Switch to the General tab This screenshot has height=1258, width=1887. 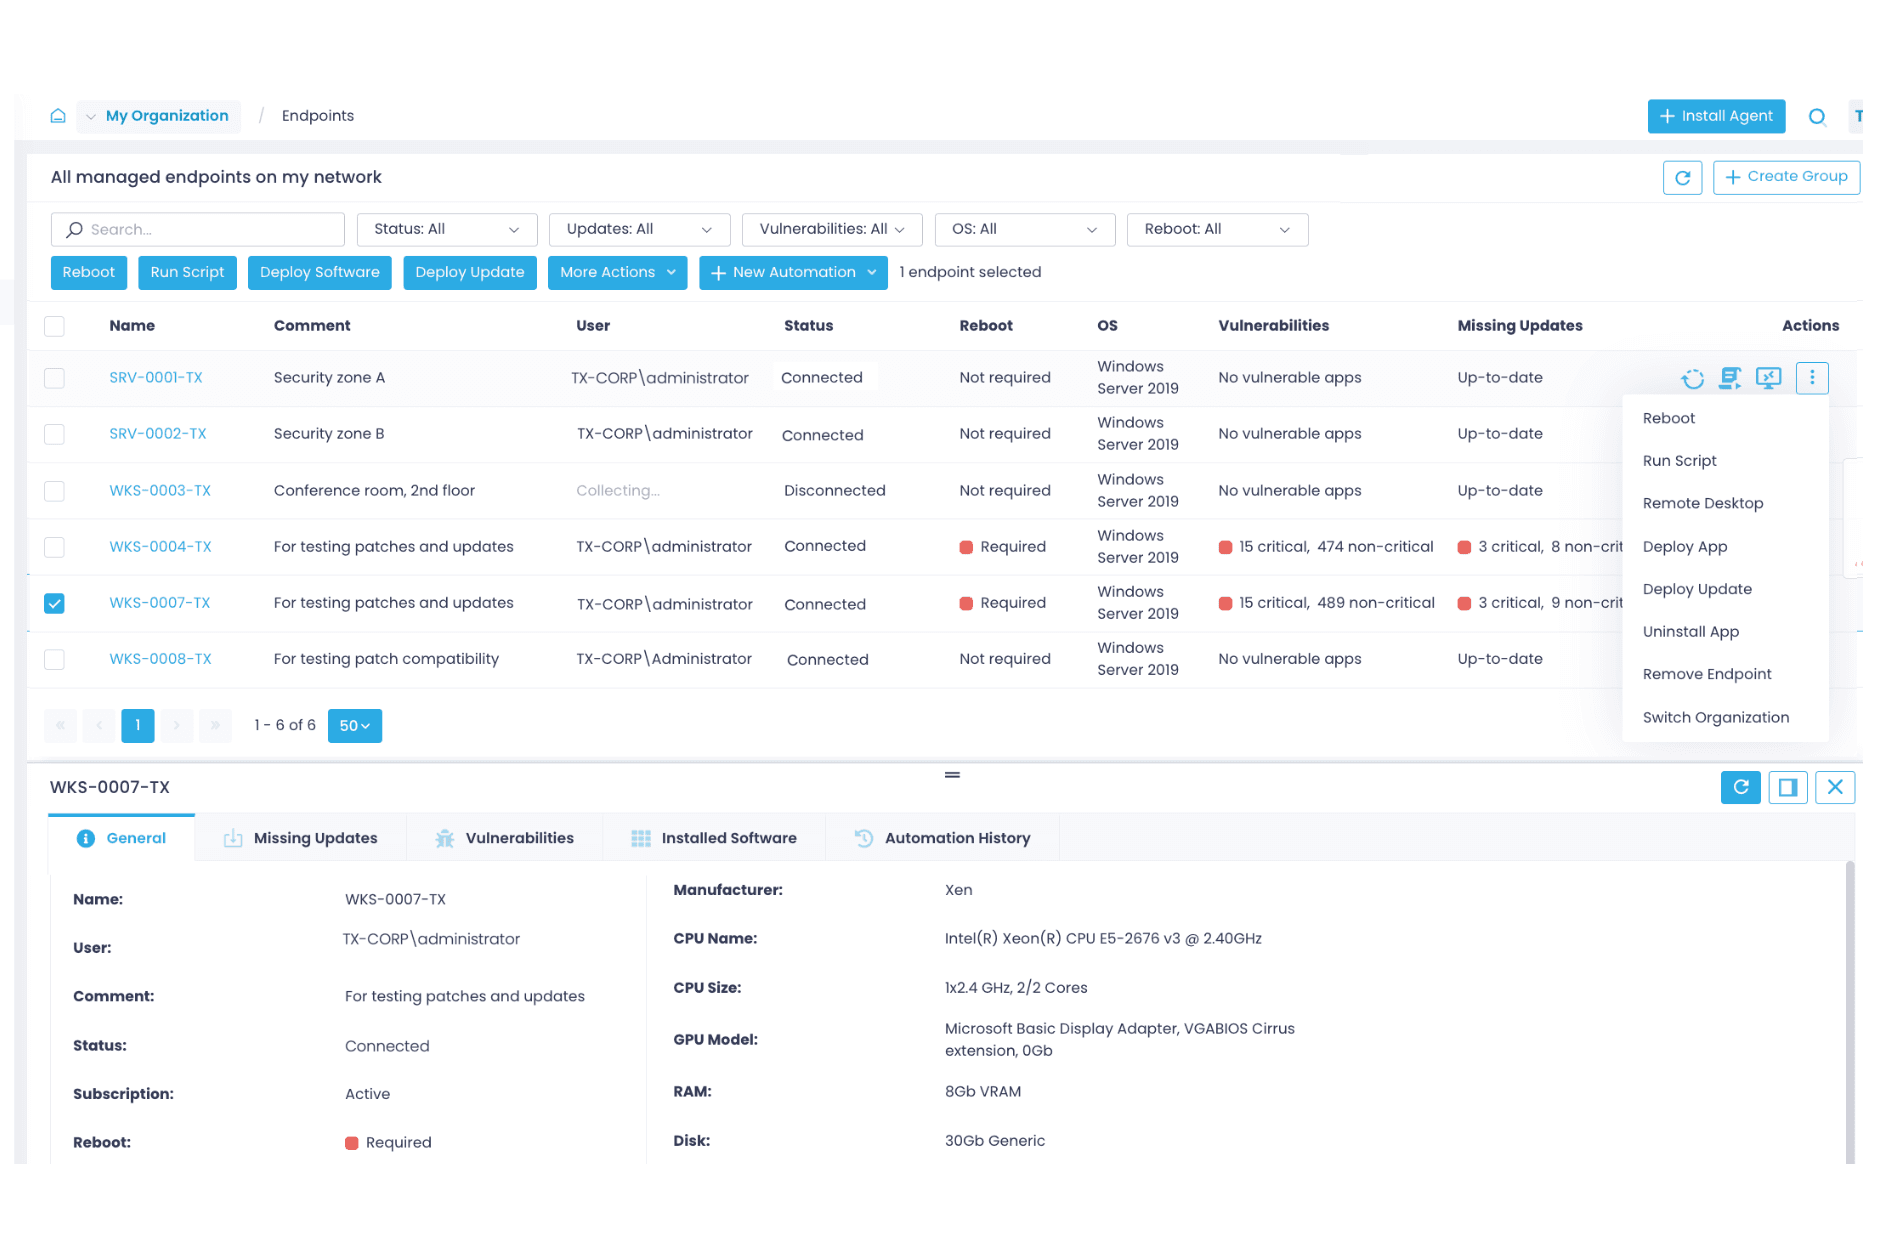tap(121, 838)
